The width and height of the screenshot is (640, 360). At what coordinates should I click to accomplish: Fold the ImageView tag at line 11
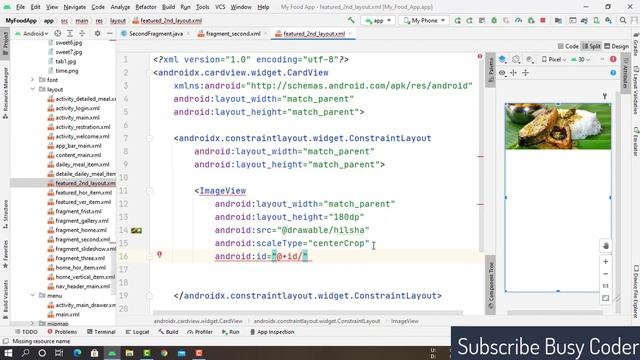(x=149, y=191)
